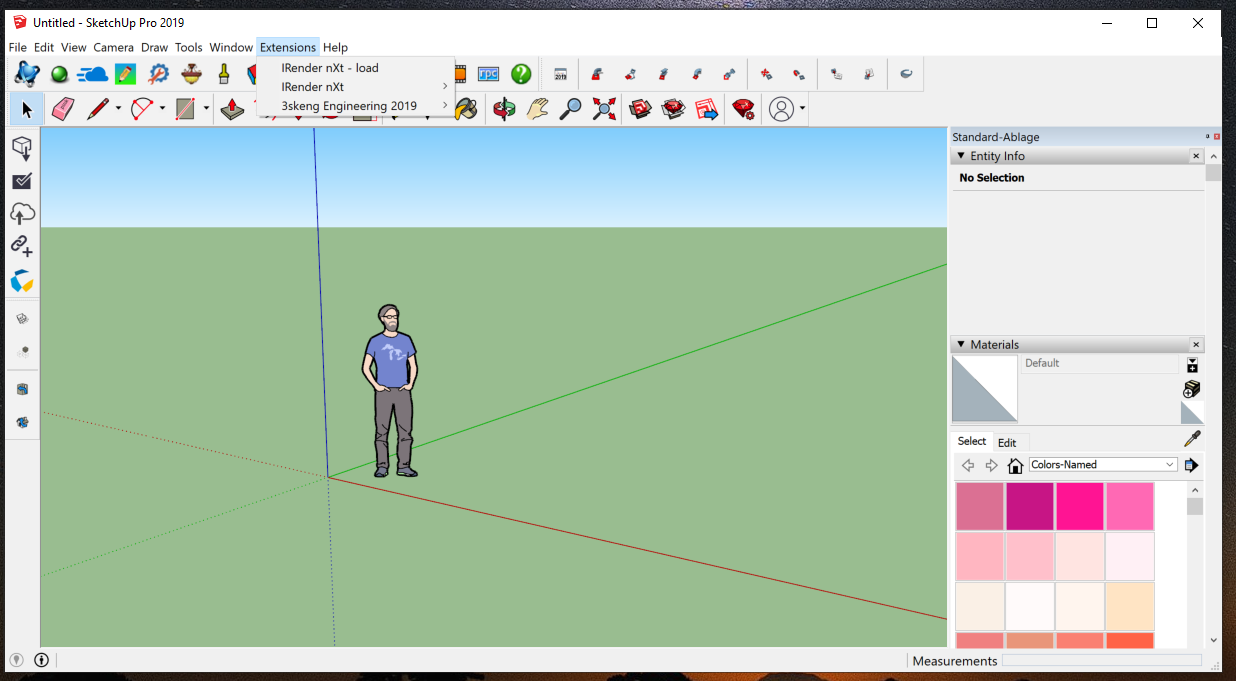Switch to the Edit materials tab
Screen dimensions: 1236x681
pos(1007,443)
